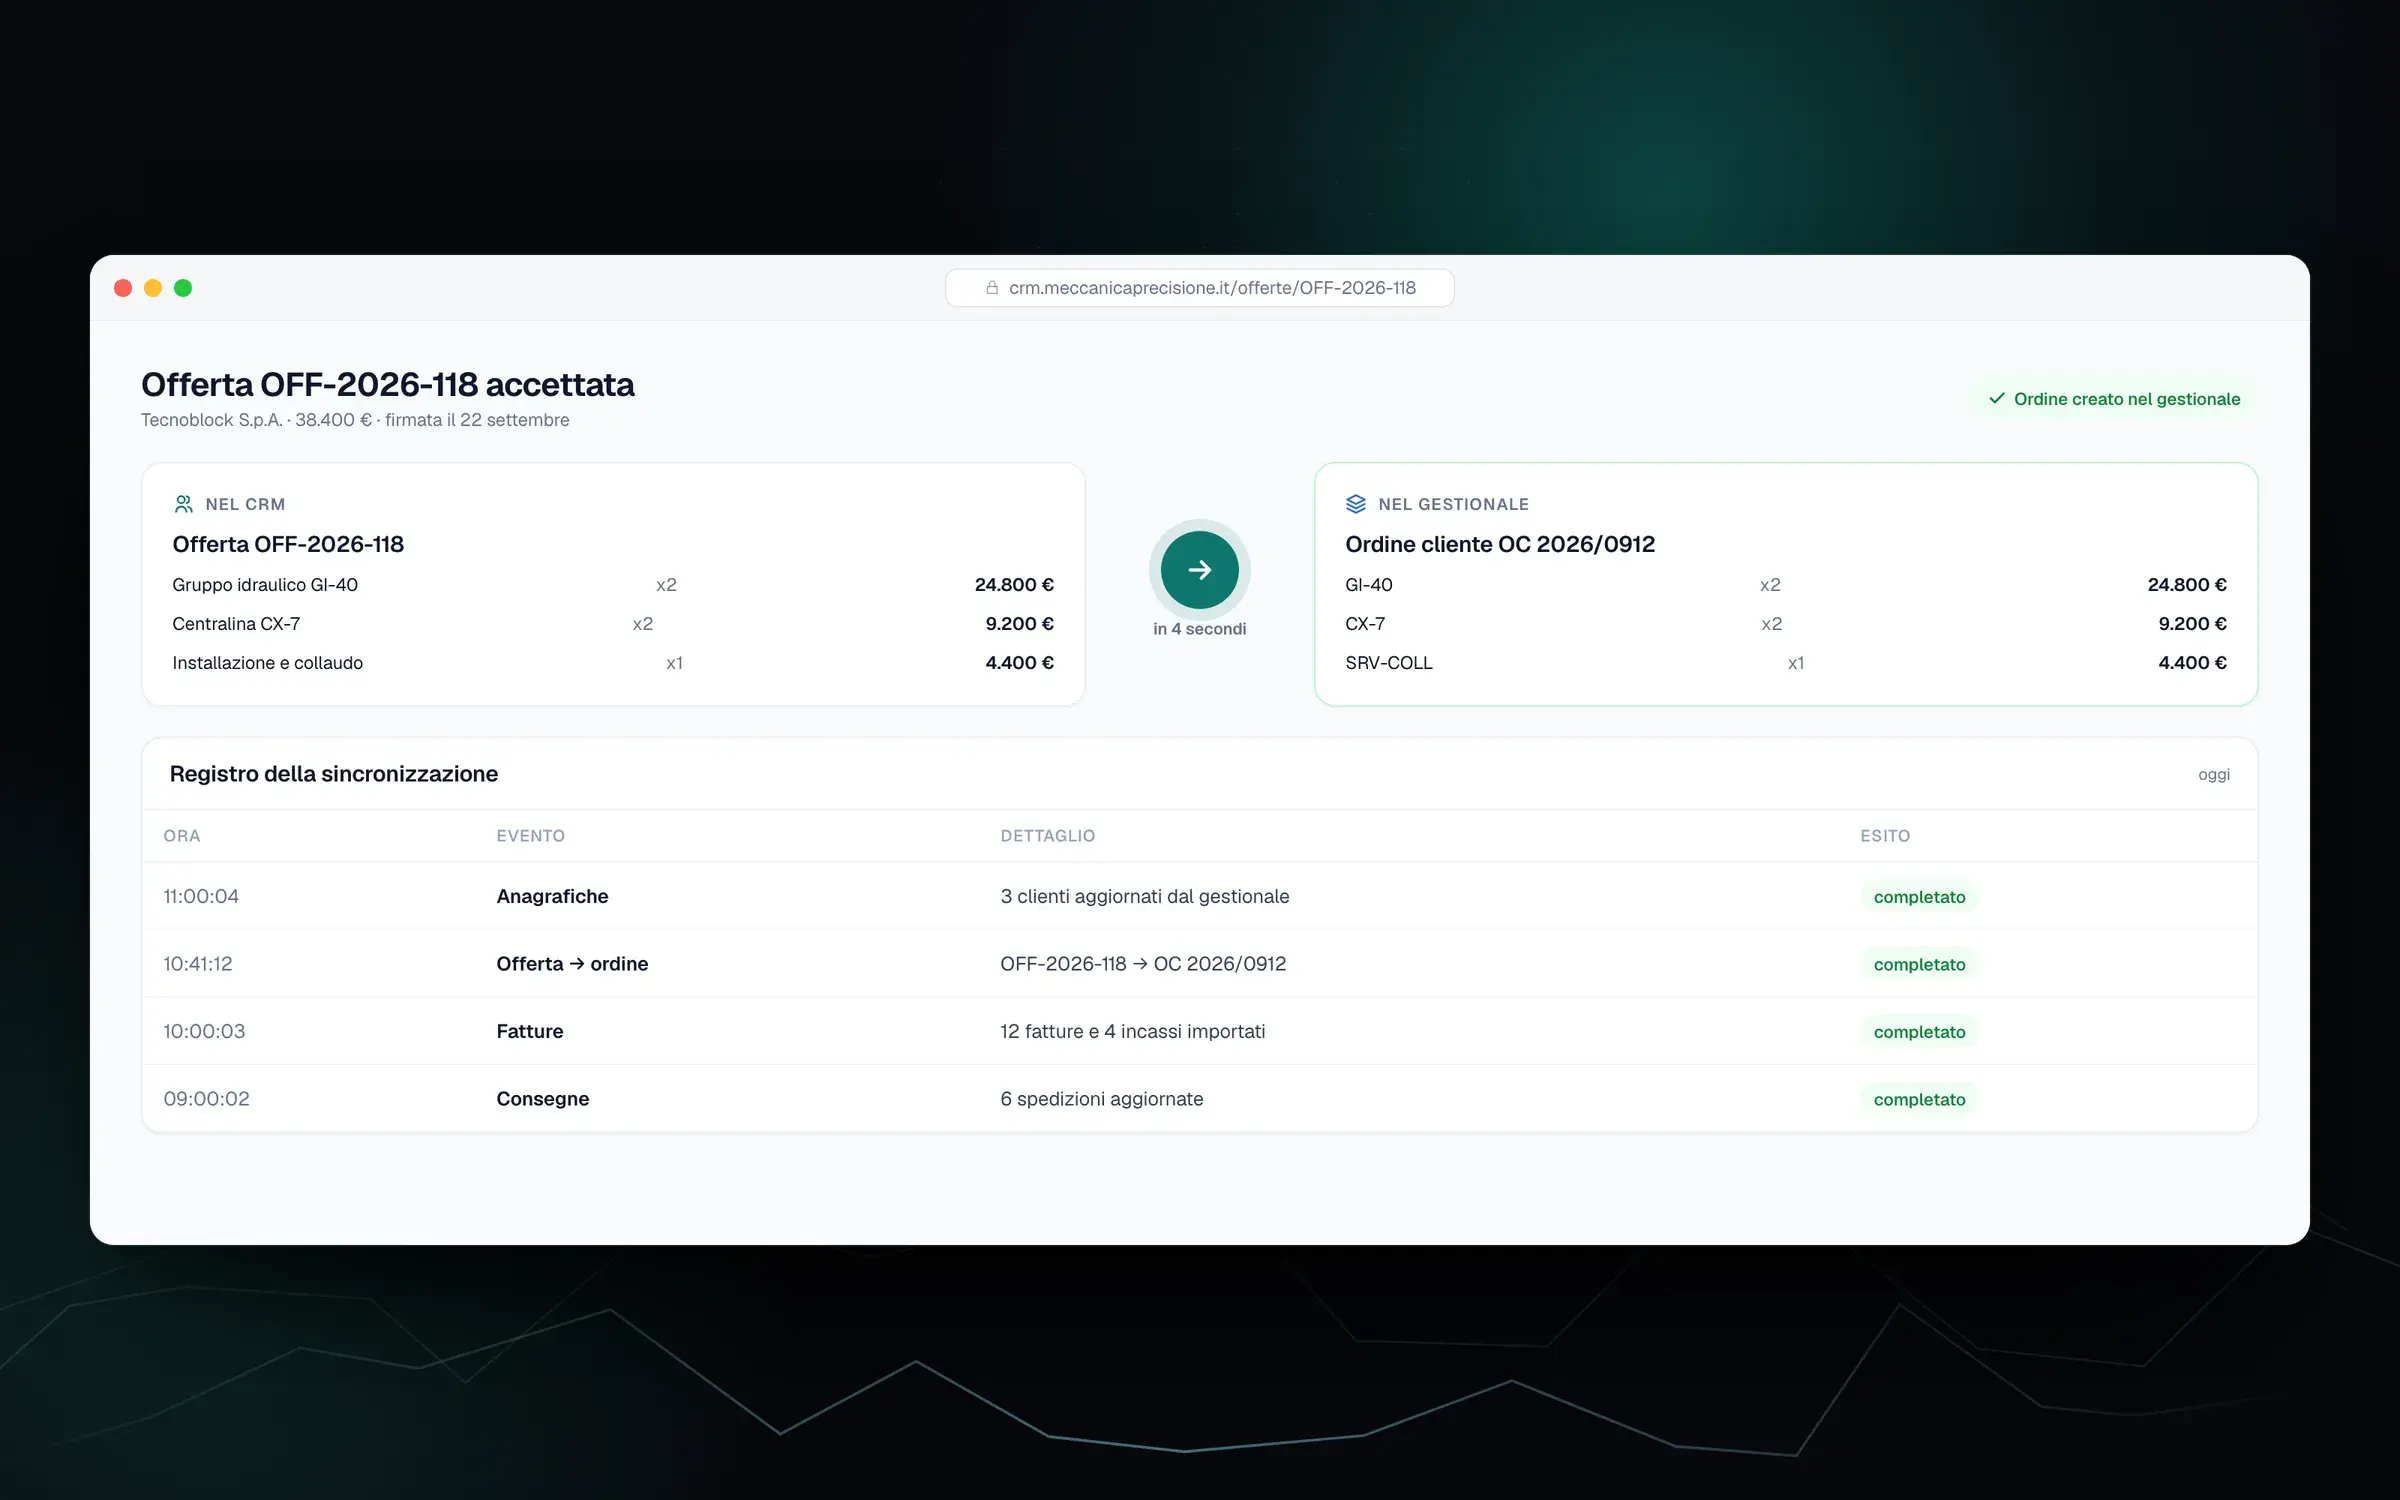The width and height of the screenshot is (2400, 1500).
Task: Click the checkmark in order created badge
Action: 1997,398
